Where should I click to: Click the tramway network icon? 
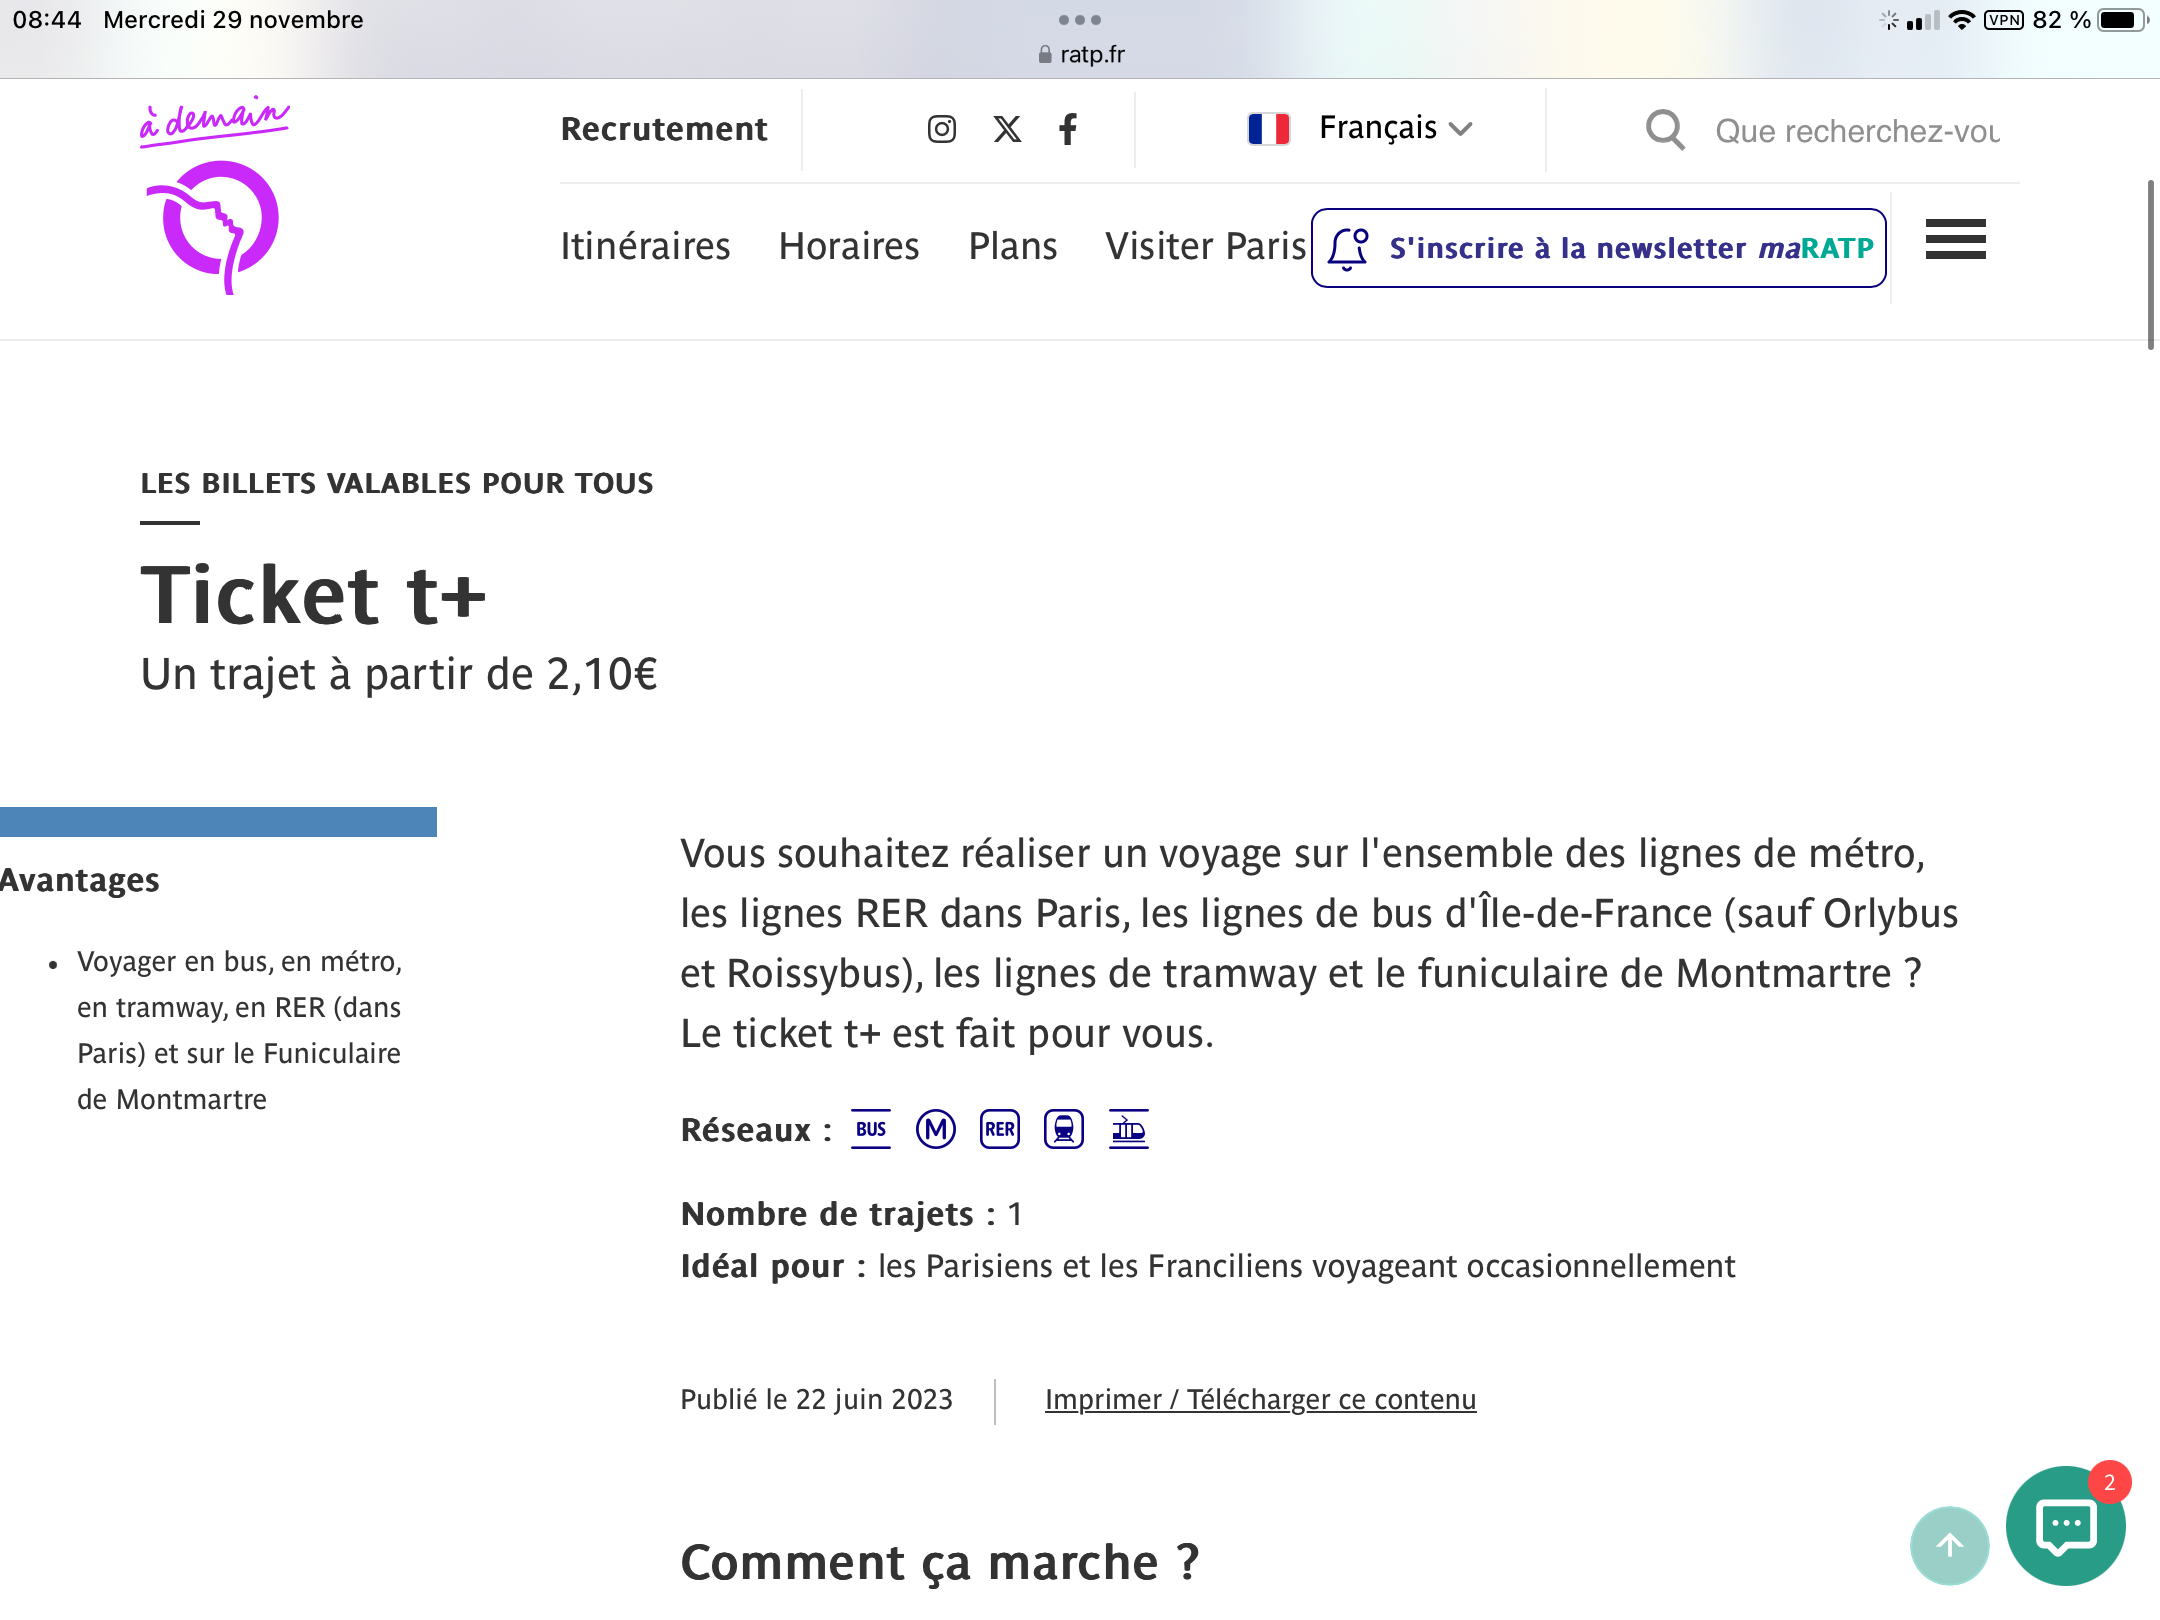click(1064, 1130)
